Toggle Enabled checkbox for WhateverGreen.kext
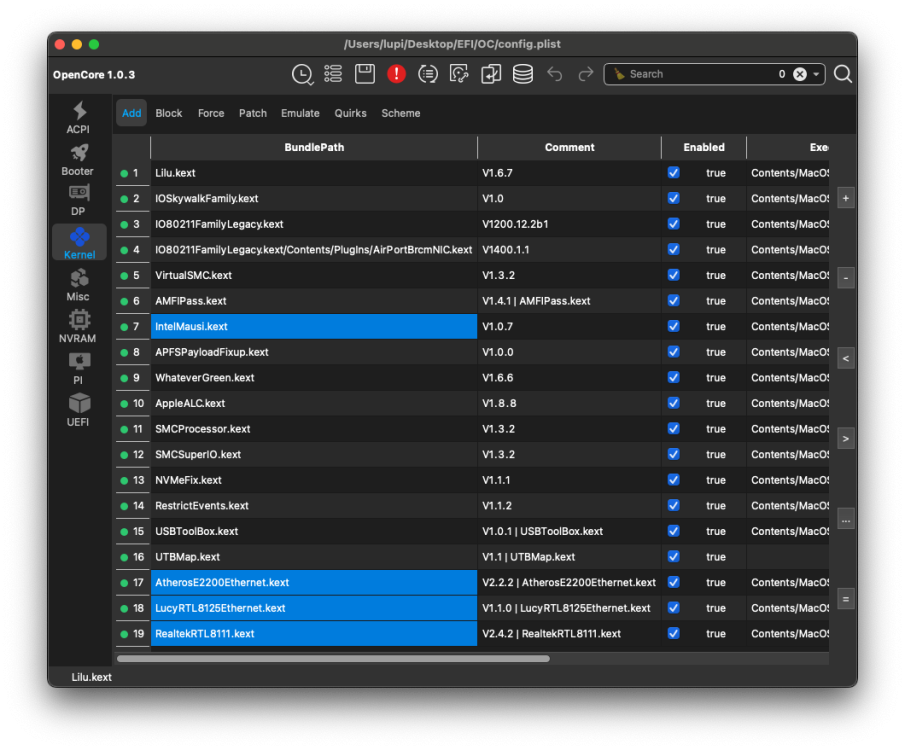The image size is (905, 750). (674, 378)
